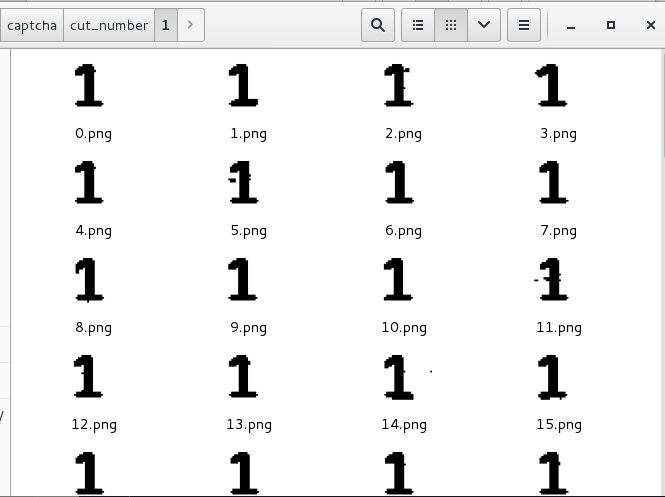Click the 7.png file name

tap(559, 231)
